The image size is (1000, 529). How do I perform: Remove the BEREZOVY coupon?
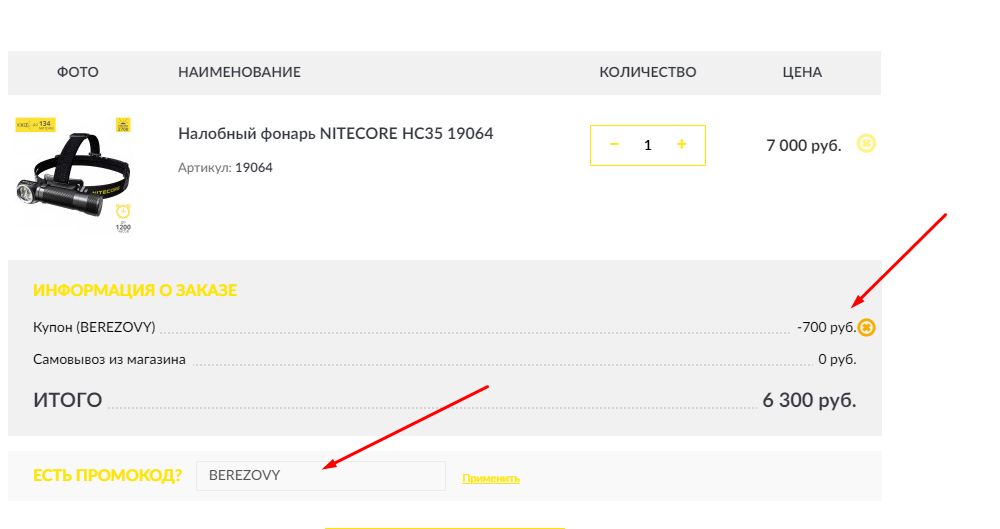pos(866,327)
